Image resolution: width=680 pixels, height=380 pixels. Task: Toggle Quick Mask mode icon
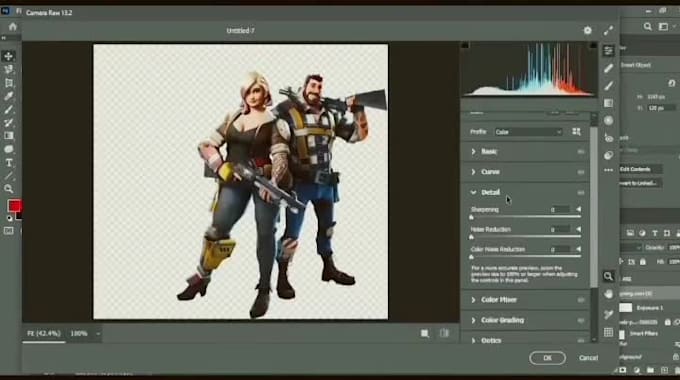click(x=8, y=231)
